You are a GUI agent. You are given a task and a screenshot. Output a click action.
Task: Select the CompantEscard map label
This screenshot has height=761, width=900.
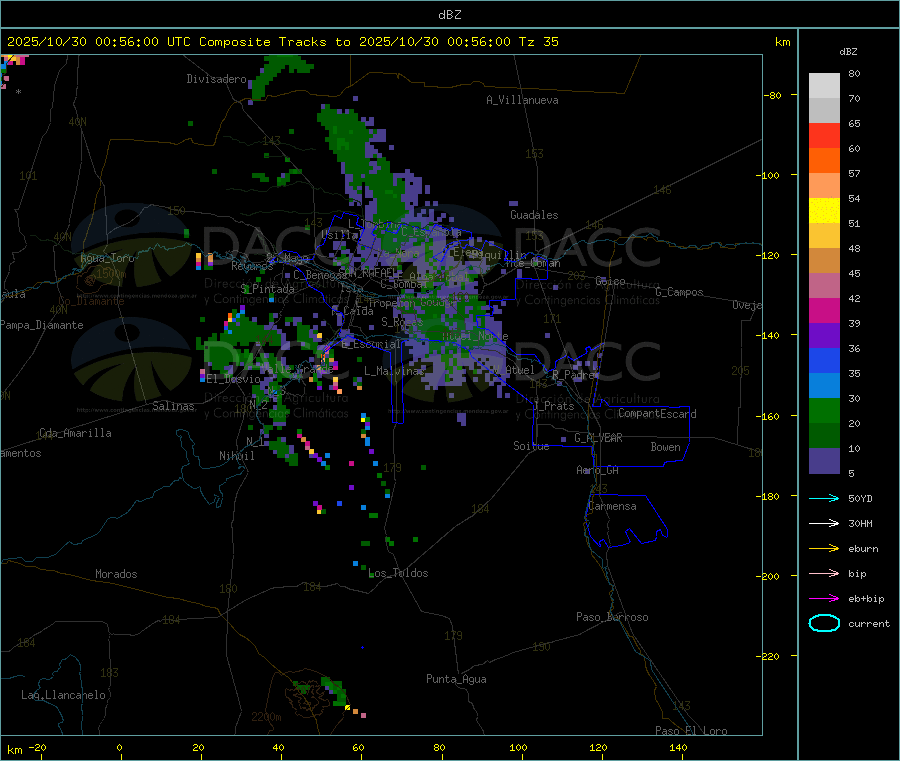[x=657, y=414]
